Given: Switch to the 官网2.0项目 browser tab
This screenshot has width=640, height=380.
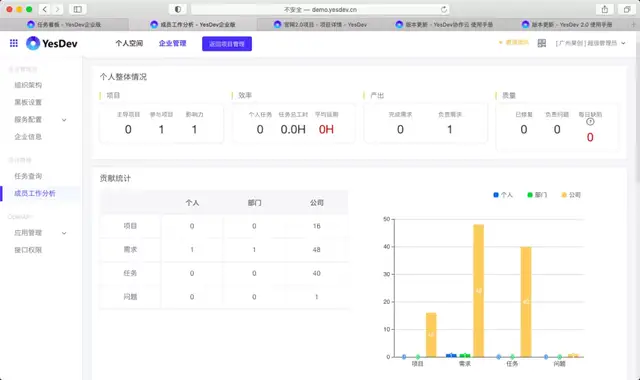Looking at the screenshot, I should coord(320,24).
